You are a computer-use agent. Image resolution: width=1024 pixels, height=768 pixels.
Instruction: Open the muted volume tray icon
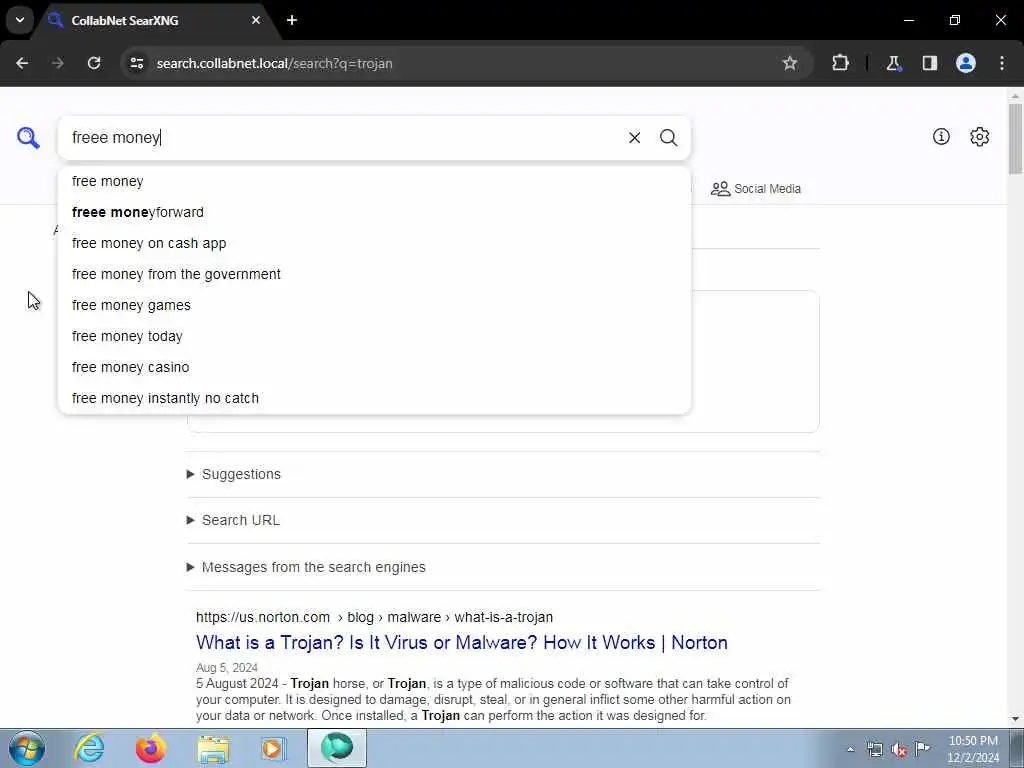click(x=899, y=750)
